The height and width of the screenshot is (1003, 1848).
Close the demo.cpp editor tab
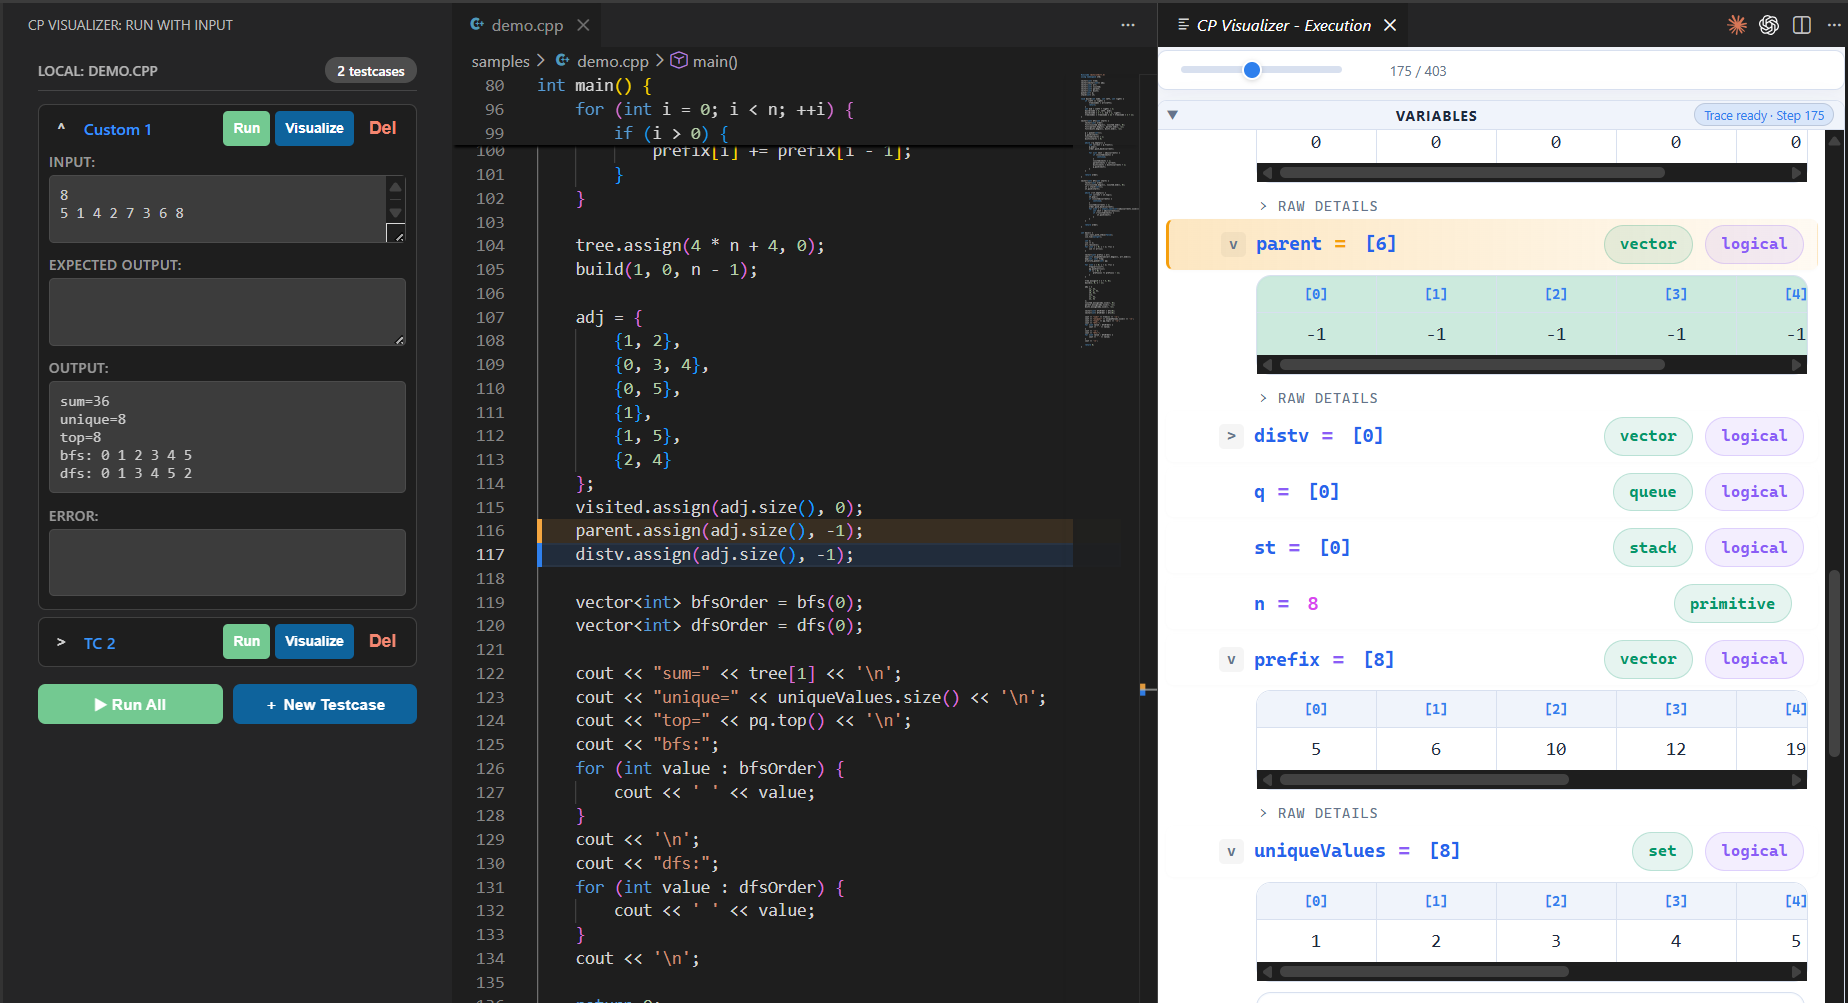pyautogui.click(x=583, y=25)
